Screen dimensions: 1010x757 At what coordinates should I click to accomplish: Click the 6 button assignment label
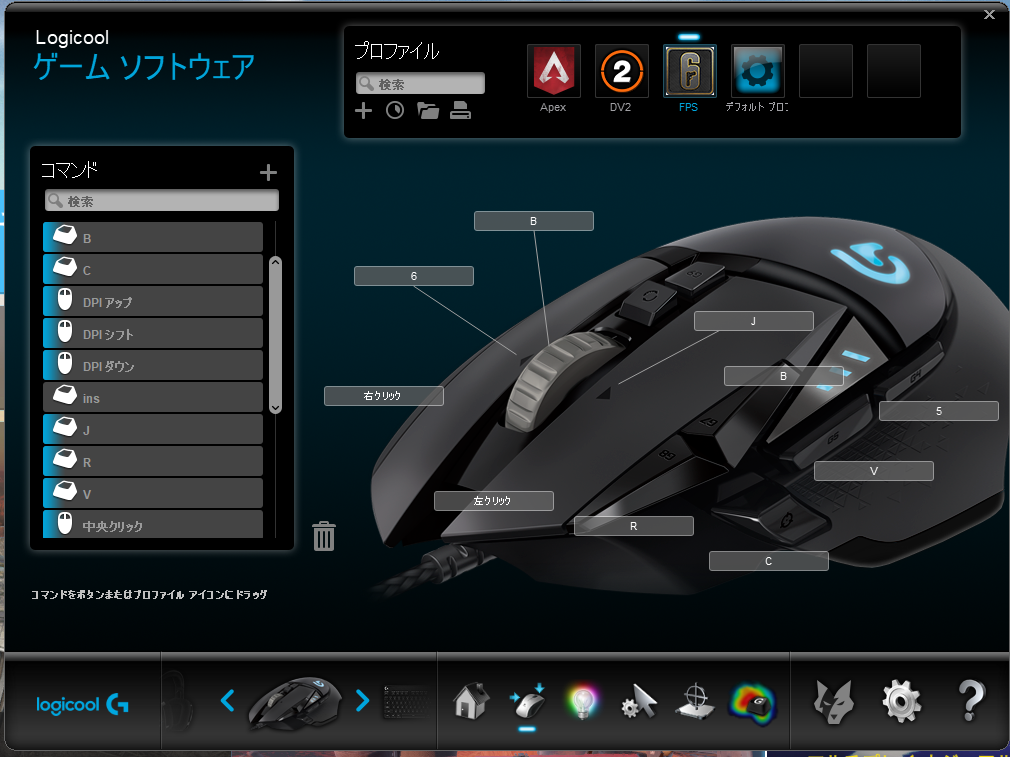(x=414, y=276)
